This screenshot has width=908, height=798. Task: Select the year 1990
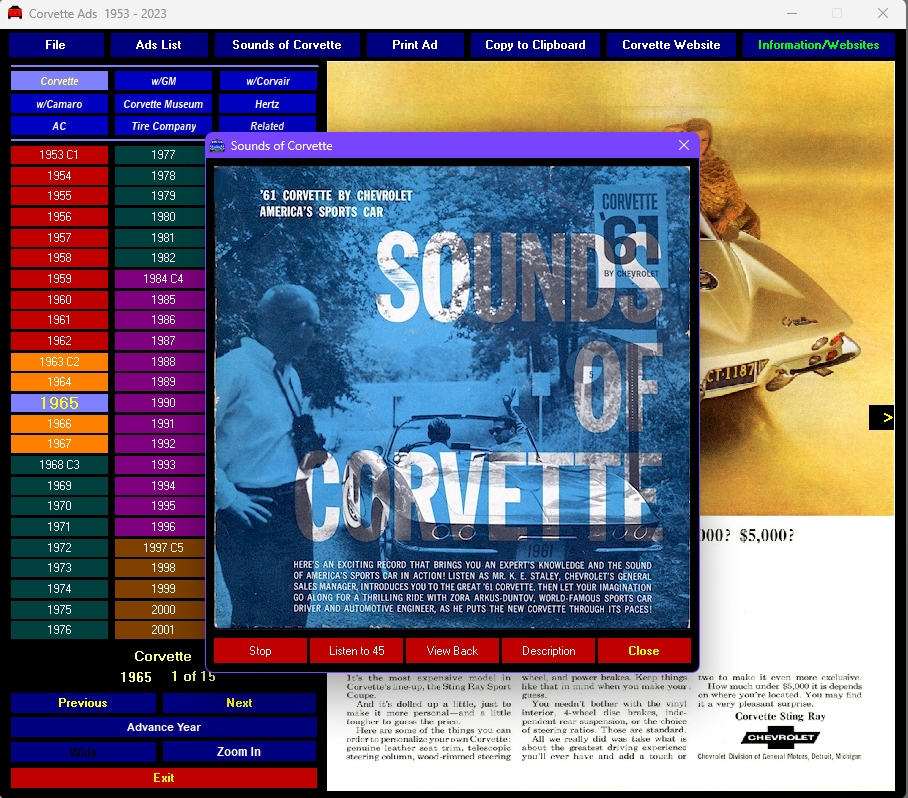click(160, 403)
